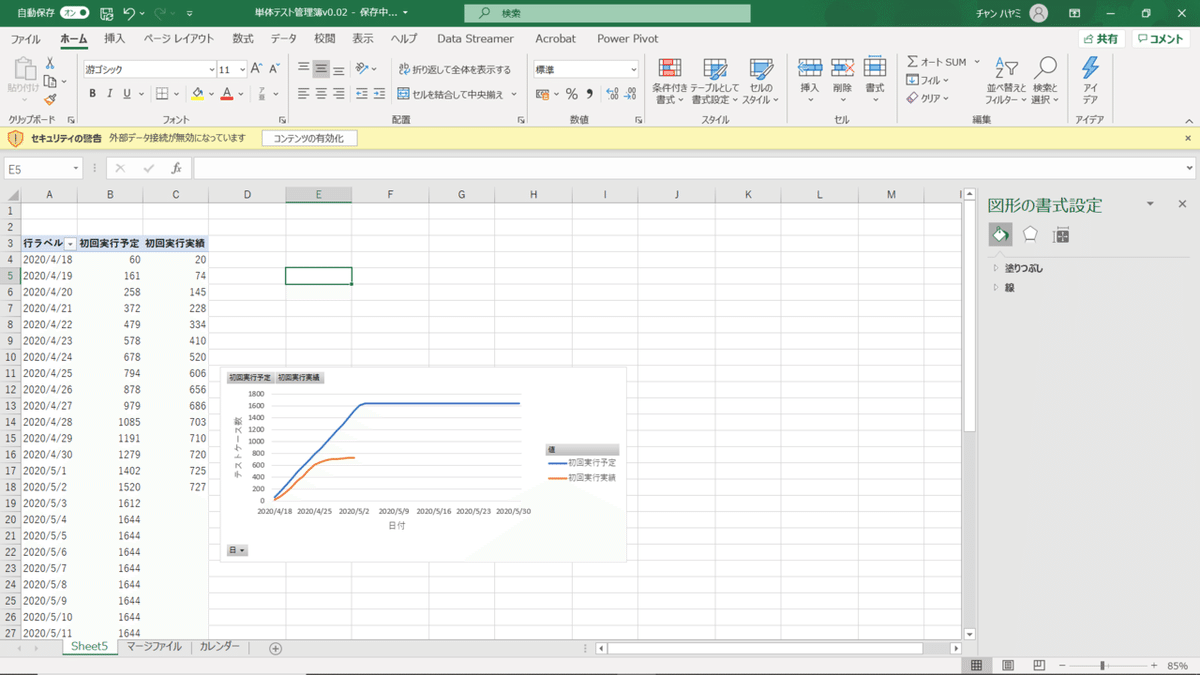Click the Format Painter brush icon
This screenshot has width=1200, height=675.
pyautogui.click(x=50, y=99)
